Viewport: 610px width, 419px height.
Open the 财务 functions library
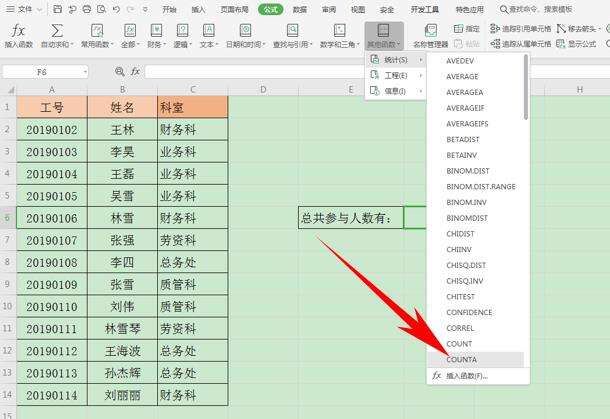(156, 30)
